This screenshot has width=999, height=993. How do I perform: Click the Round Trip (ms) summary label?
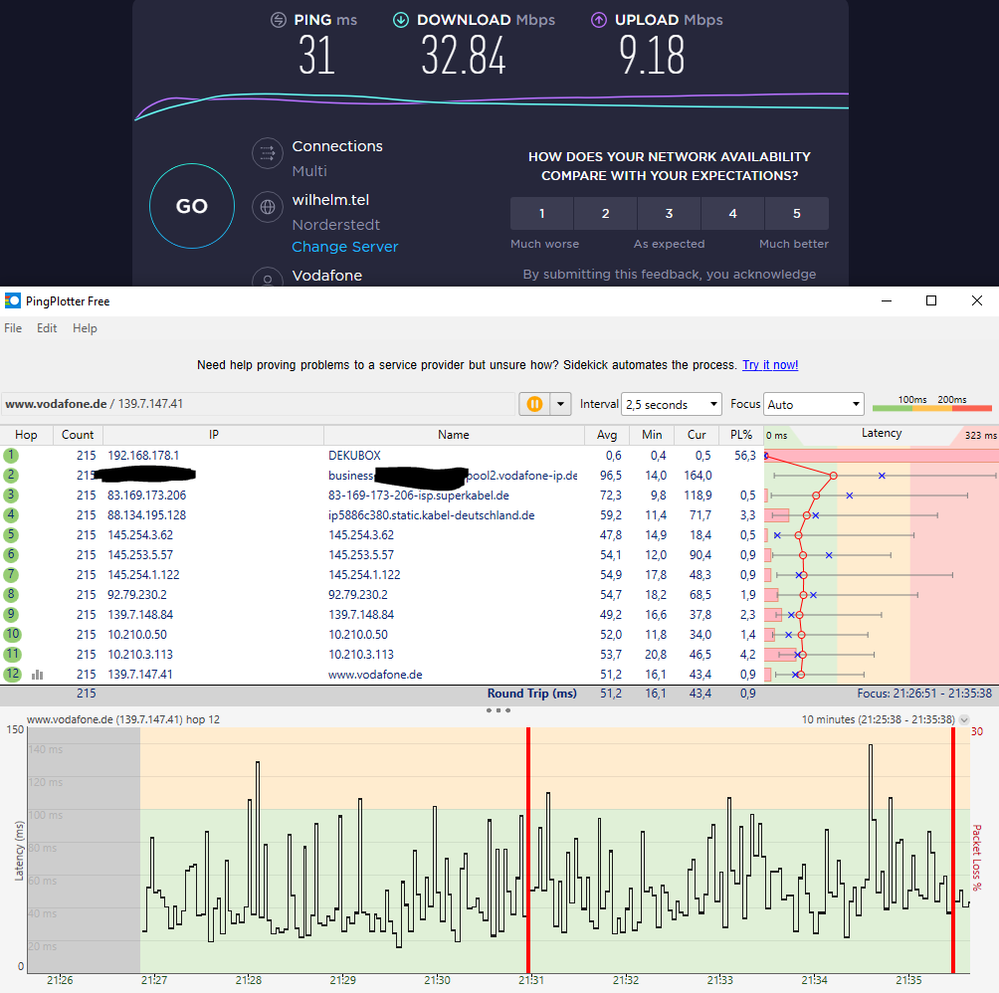pos(532,693)
